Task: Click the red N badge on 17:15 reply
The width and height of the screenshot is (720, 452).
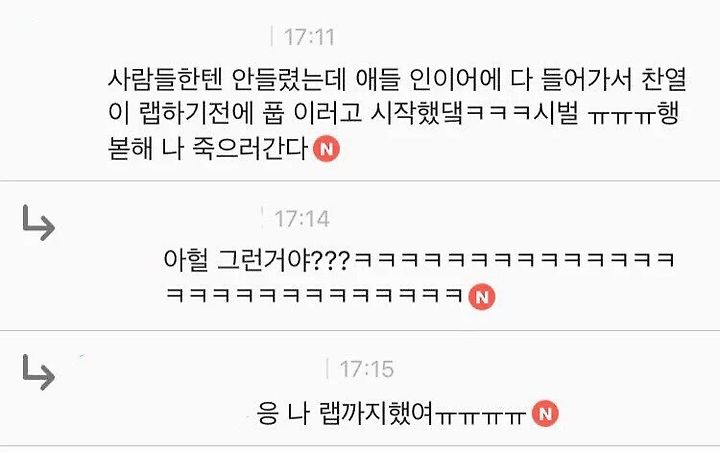Action: pos(545,413)
